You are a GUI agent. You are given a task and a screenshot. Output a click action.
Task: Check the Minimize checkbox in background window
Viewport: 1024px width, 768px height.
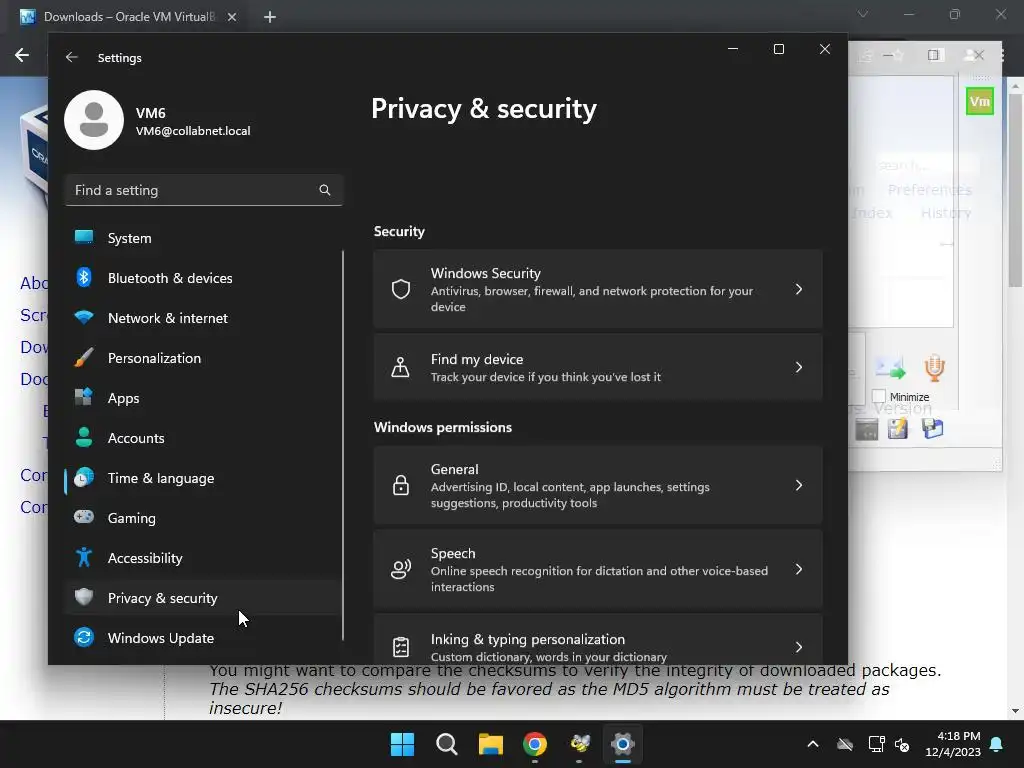[879, 396]
